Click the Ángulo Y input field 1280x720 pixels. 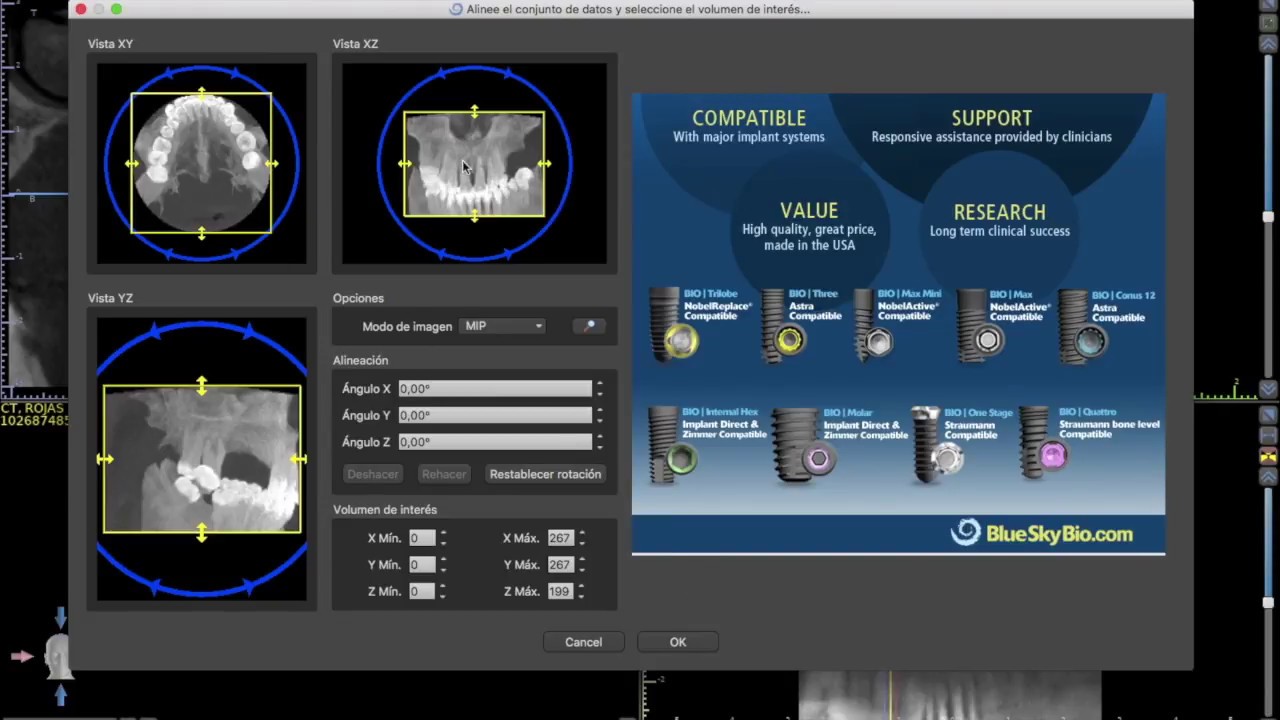[x=495, y=415]
